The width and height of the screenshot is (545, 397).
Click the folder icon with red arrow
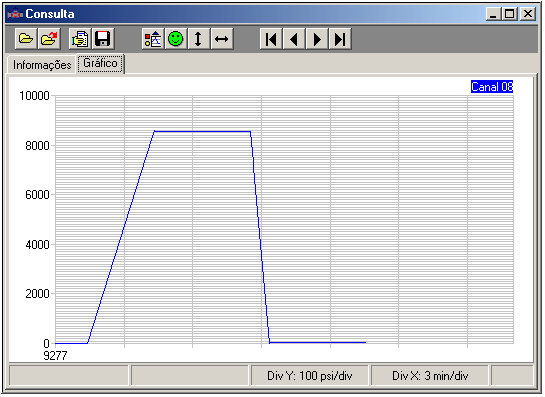point(49,39)
